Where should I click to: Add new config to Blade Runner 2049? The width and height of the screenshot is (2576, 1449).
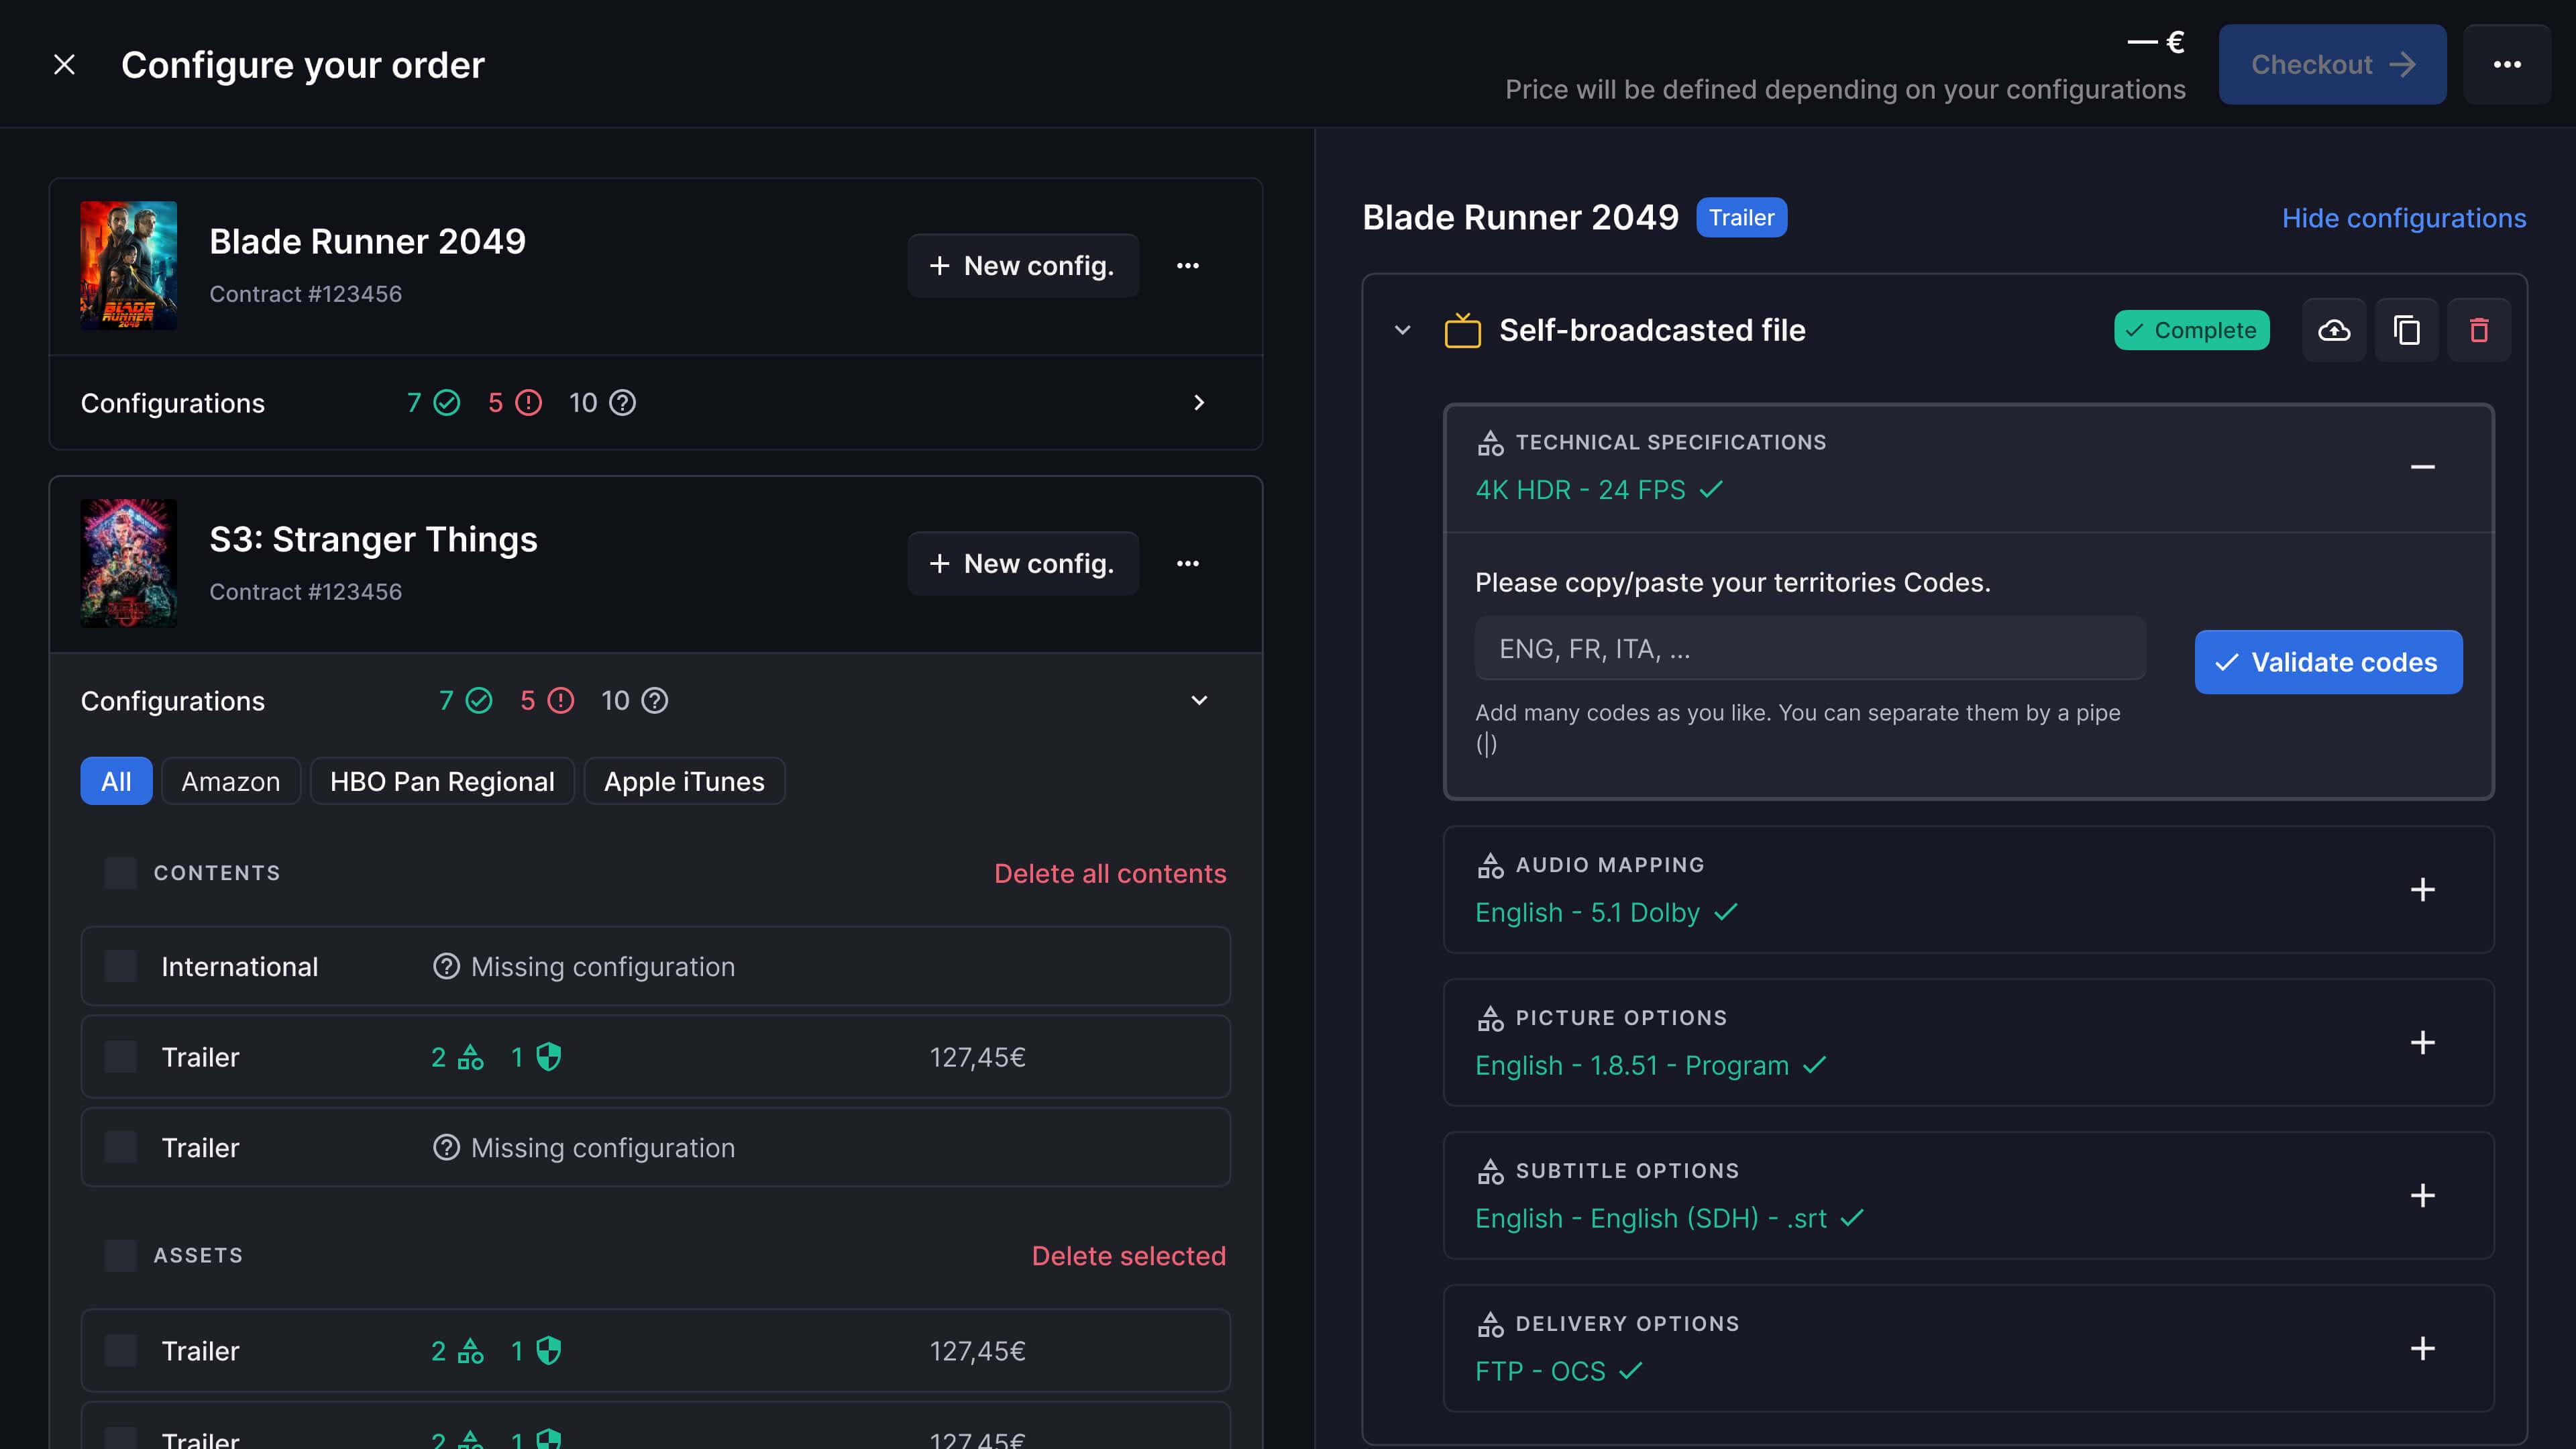pos(1022,266)
